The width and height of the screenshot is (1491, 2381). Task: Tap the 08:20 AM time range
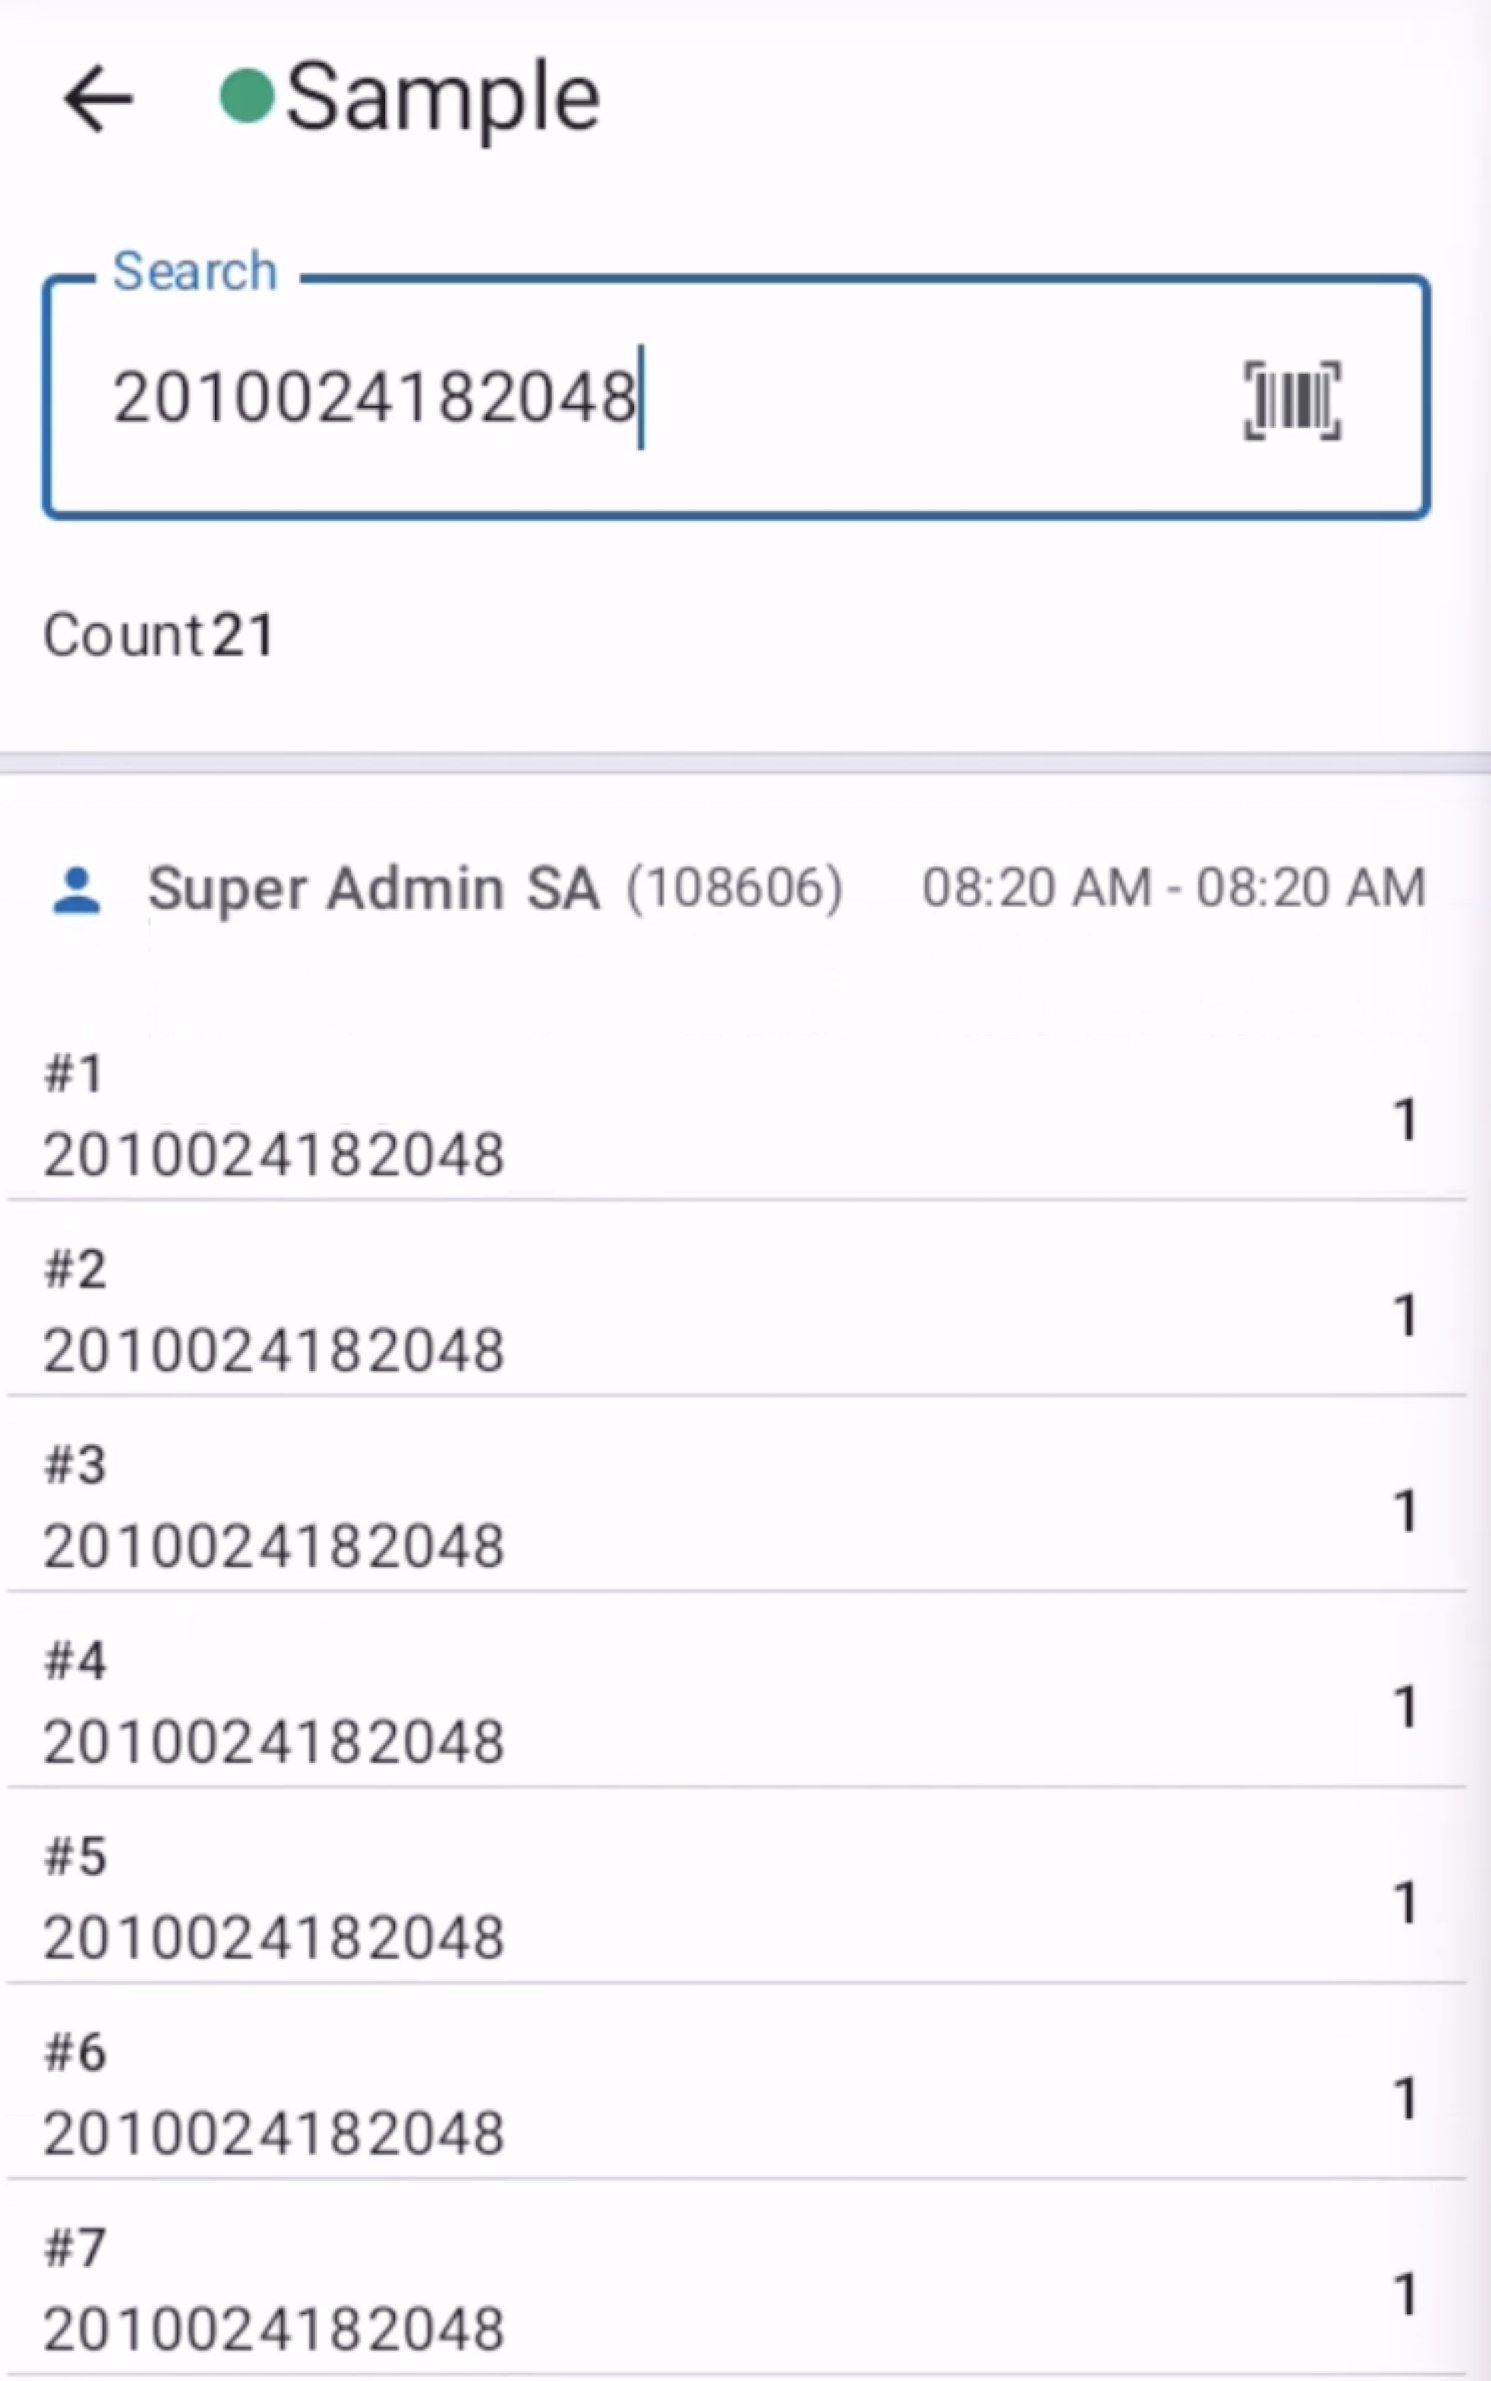[x=1173, y=888]
